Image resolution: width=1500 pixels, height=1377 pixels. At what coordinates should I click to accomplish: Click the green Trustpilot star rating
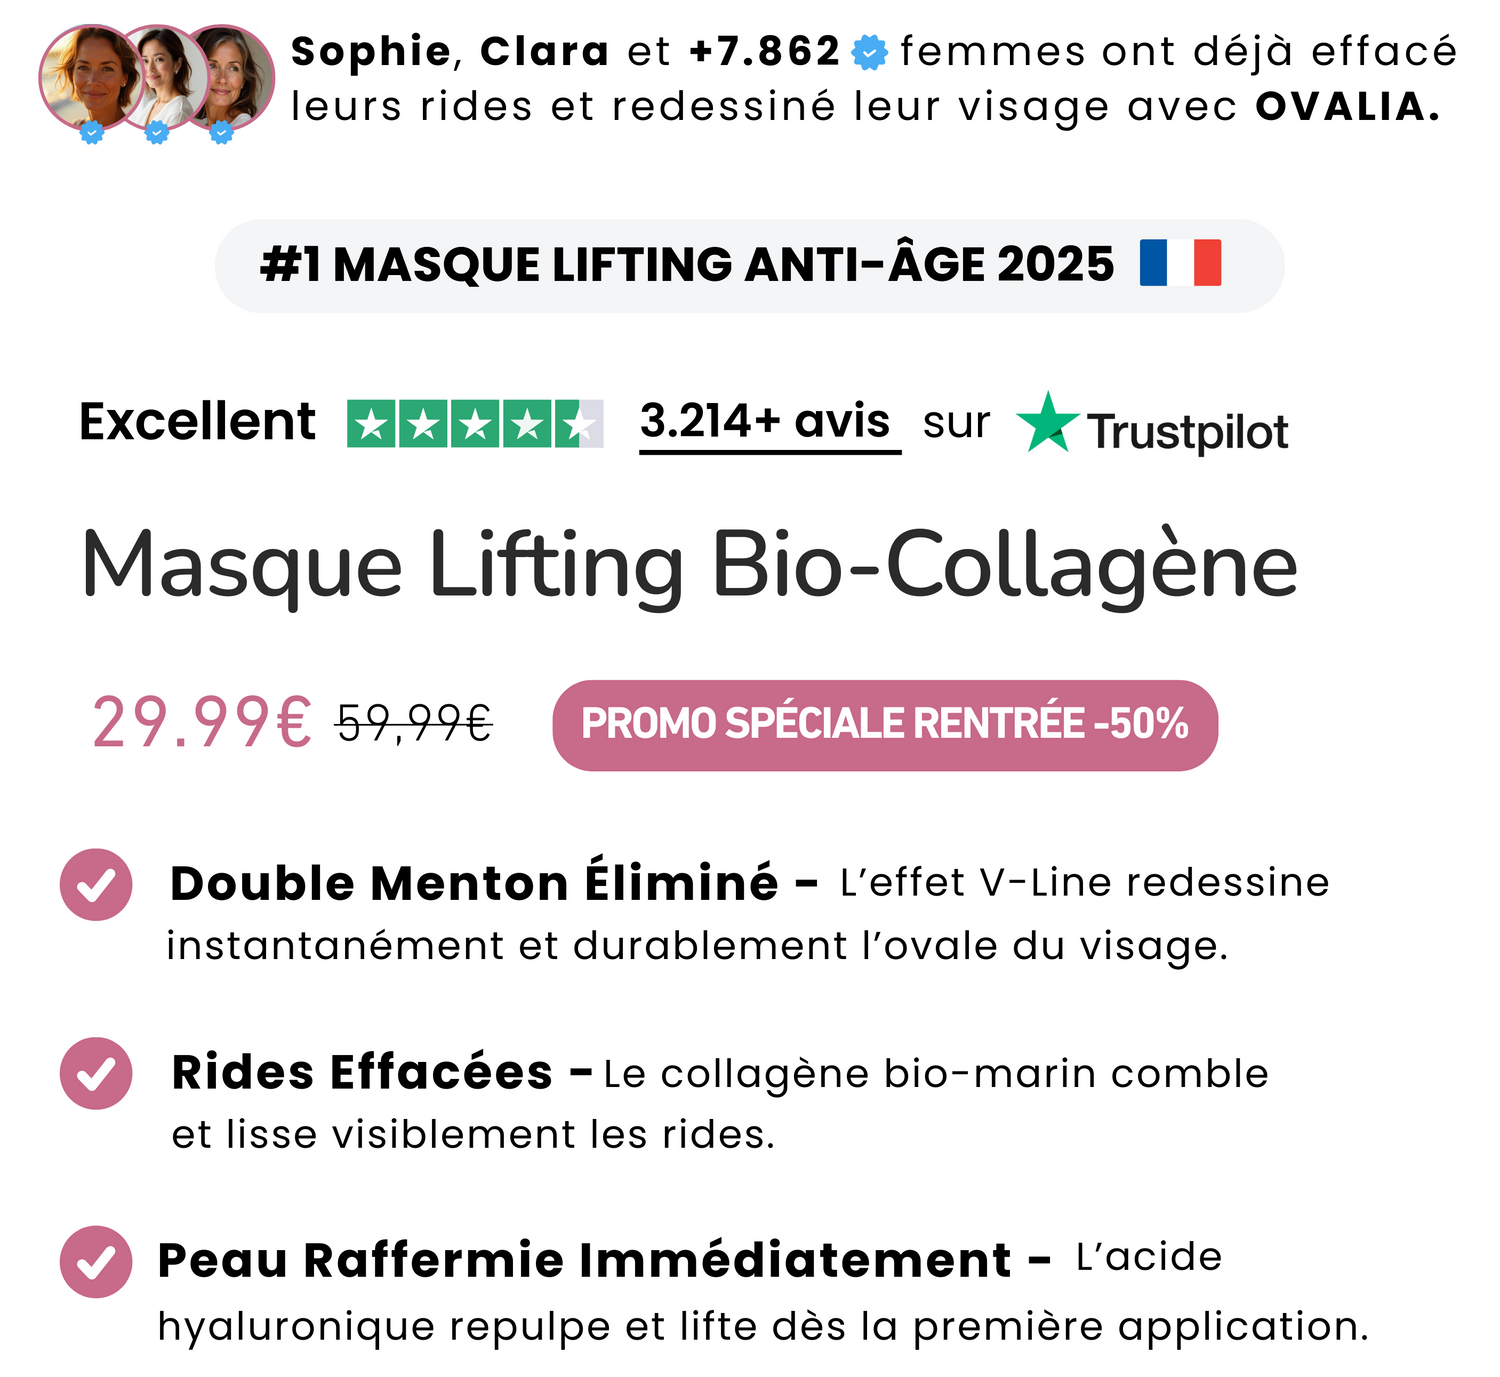(475, 424)
